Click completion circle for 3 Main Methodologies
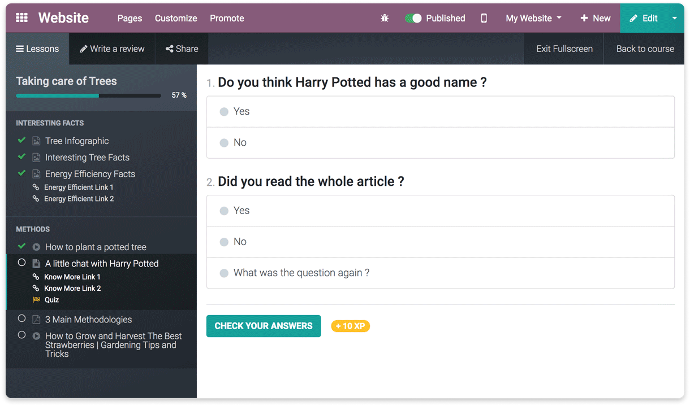Screen dimensions: 690x406 pos(22,318)
